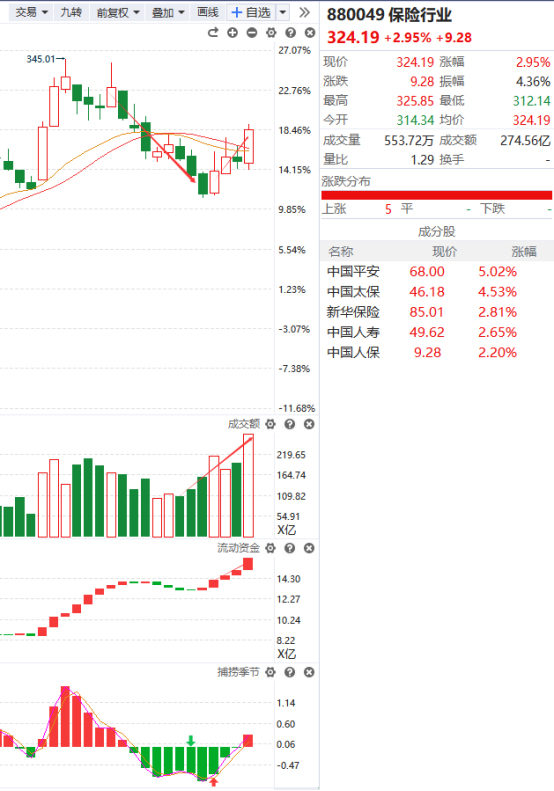Screen dimensions: 554x791
Task: Close the main chart panel via X icon
Action: (x=310, y=33)
